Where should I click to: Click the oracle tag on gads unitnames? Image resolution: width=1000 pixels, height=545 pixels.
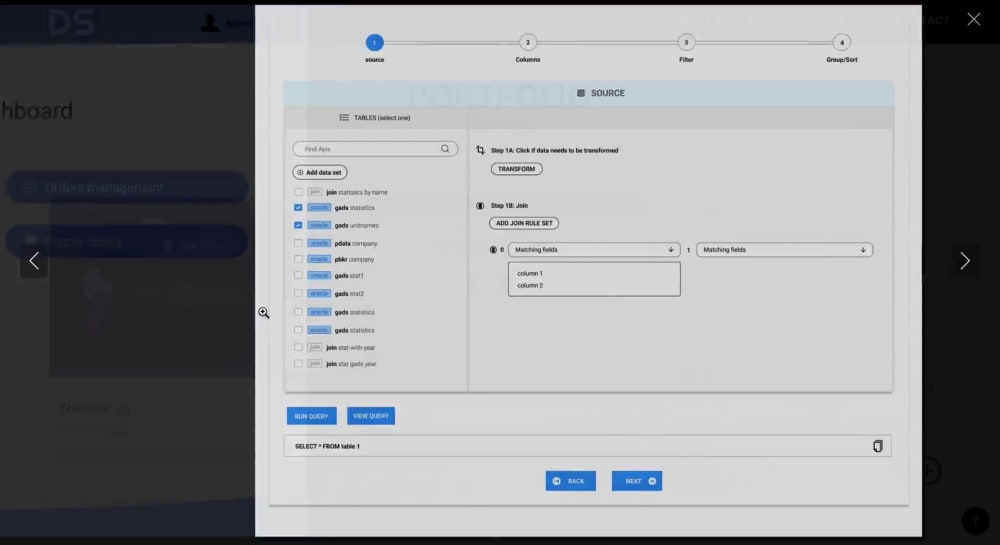coord(319,225)
